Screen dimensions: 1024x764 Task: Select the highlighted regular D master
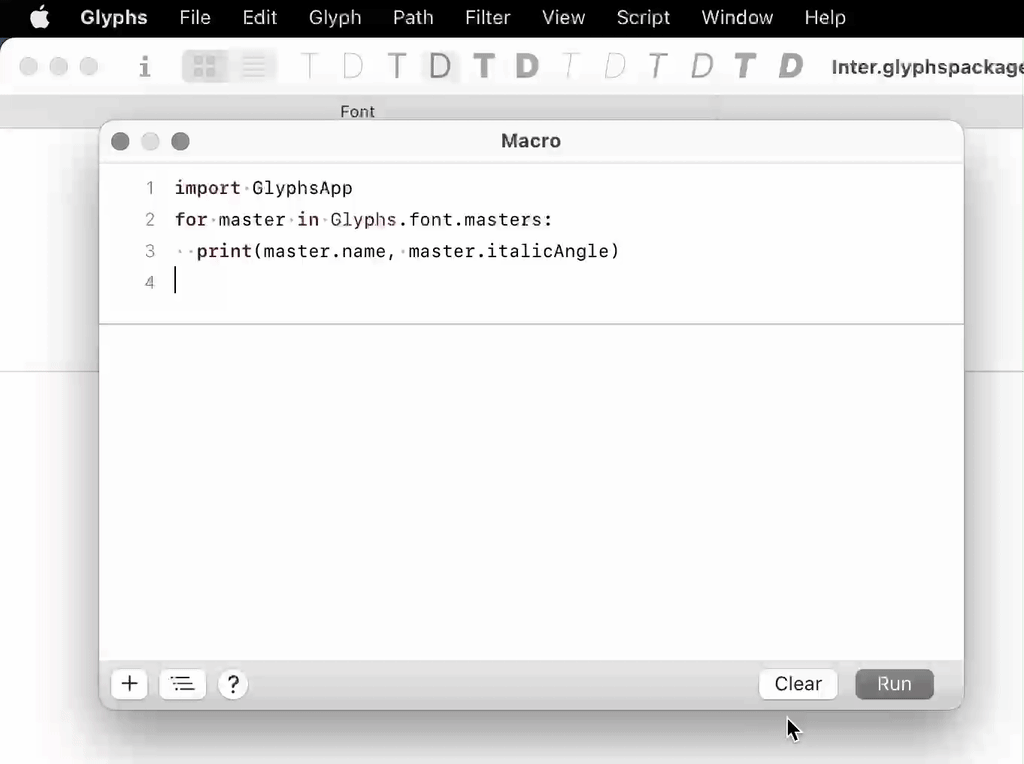[x=440, y=66]
